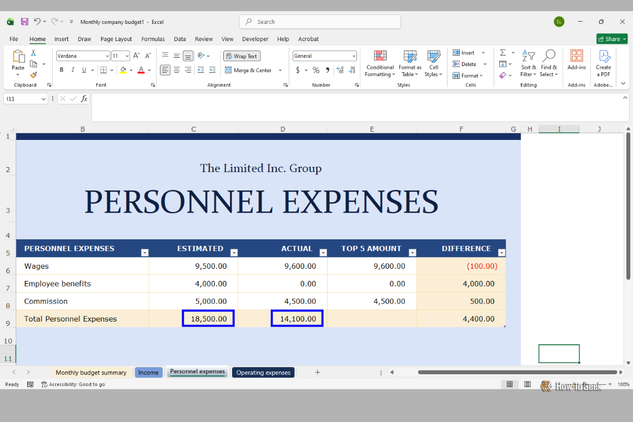Viewport: 633px width, 422px height.
Task: Open Sort & Filter menu
Action: 528,63
